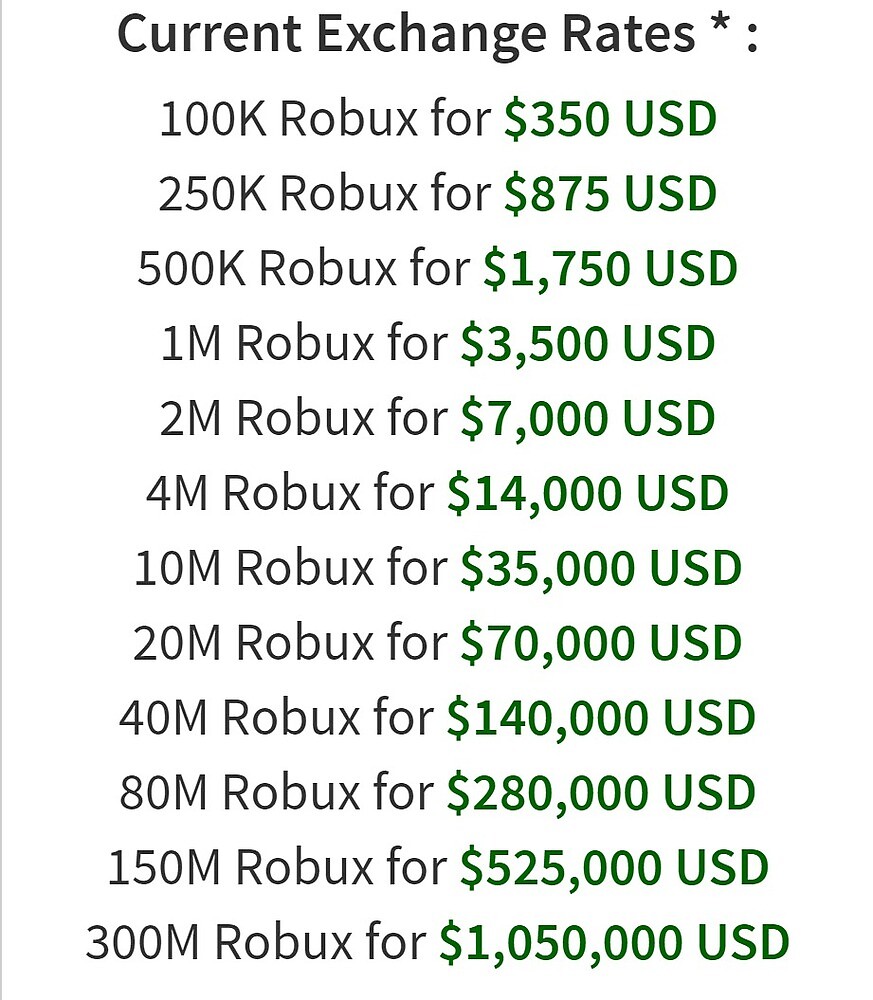The image size is (873, 1000).
Task: Click the $35,000 USD price
Action: (x=600, y=569)
